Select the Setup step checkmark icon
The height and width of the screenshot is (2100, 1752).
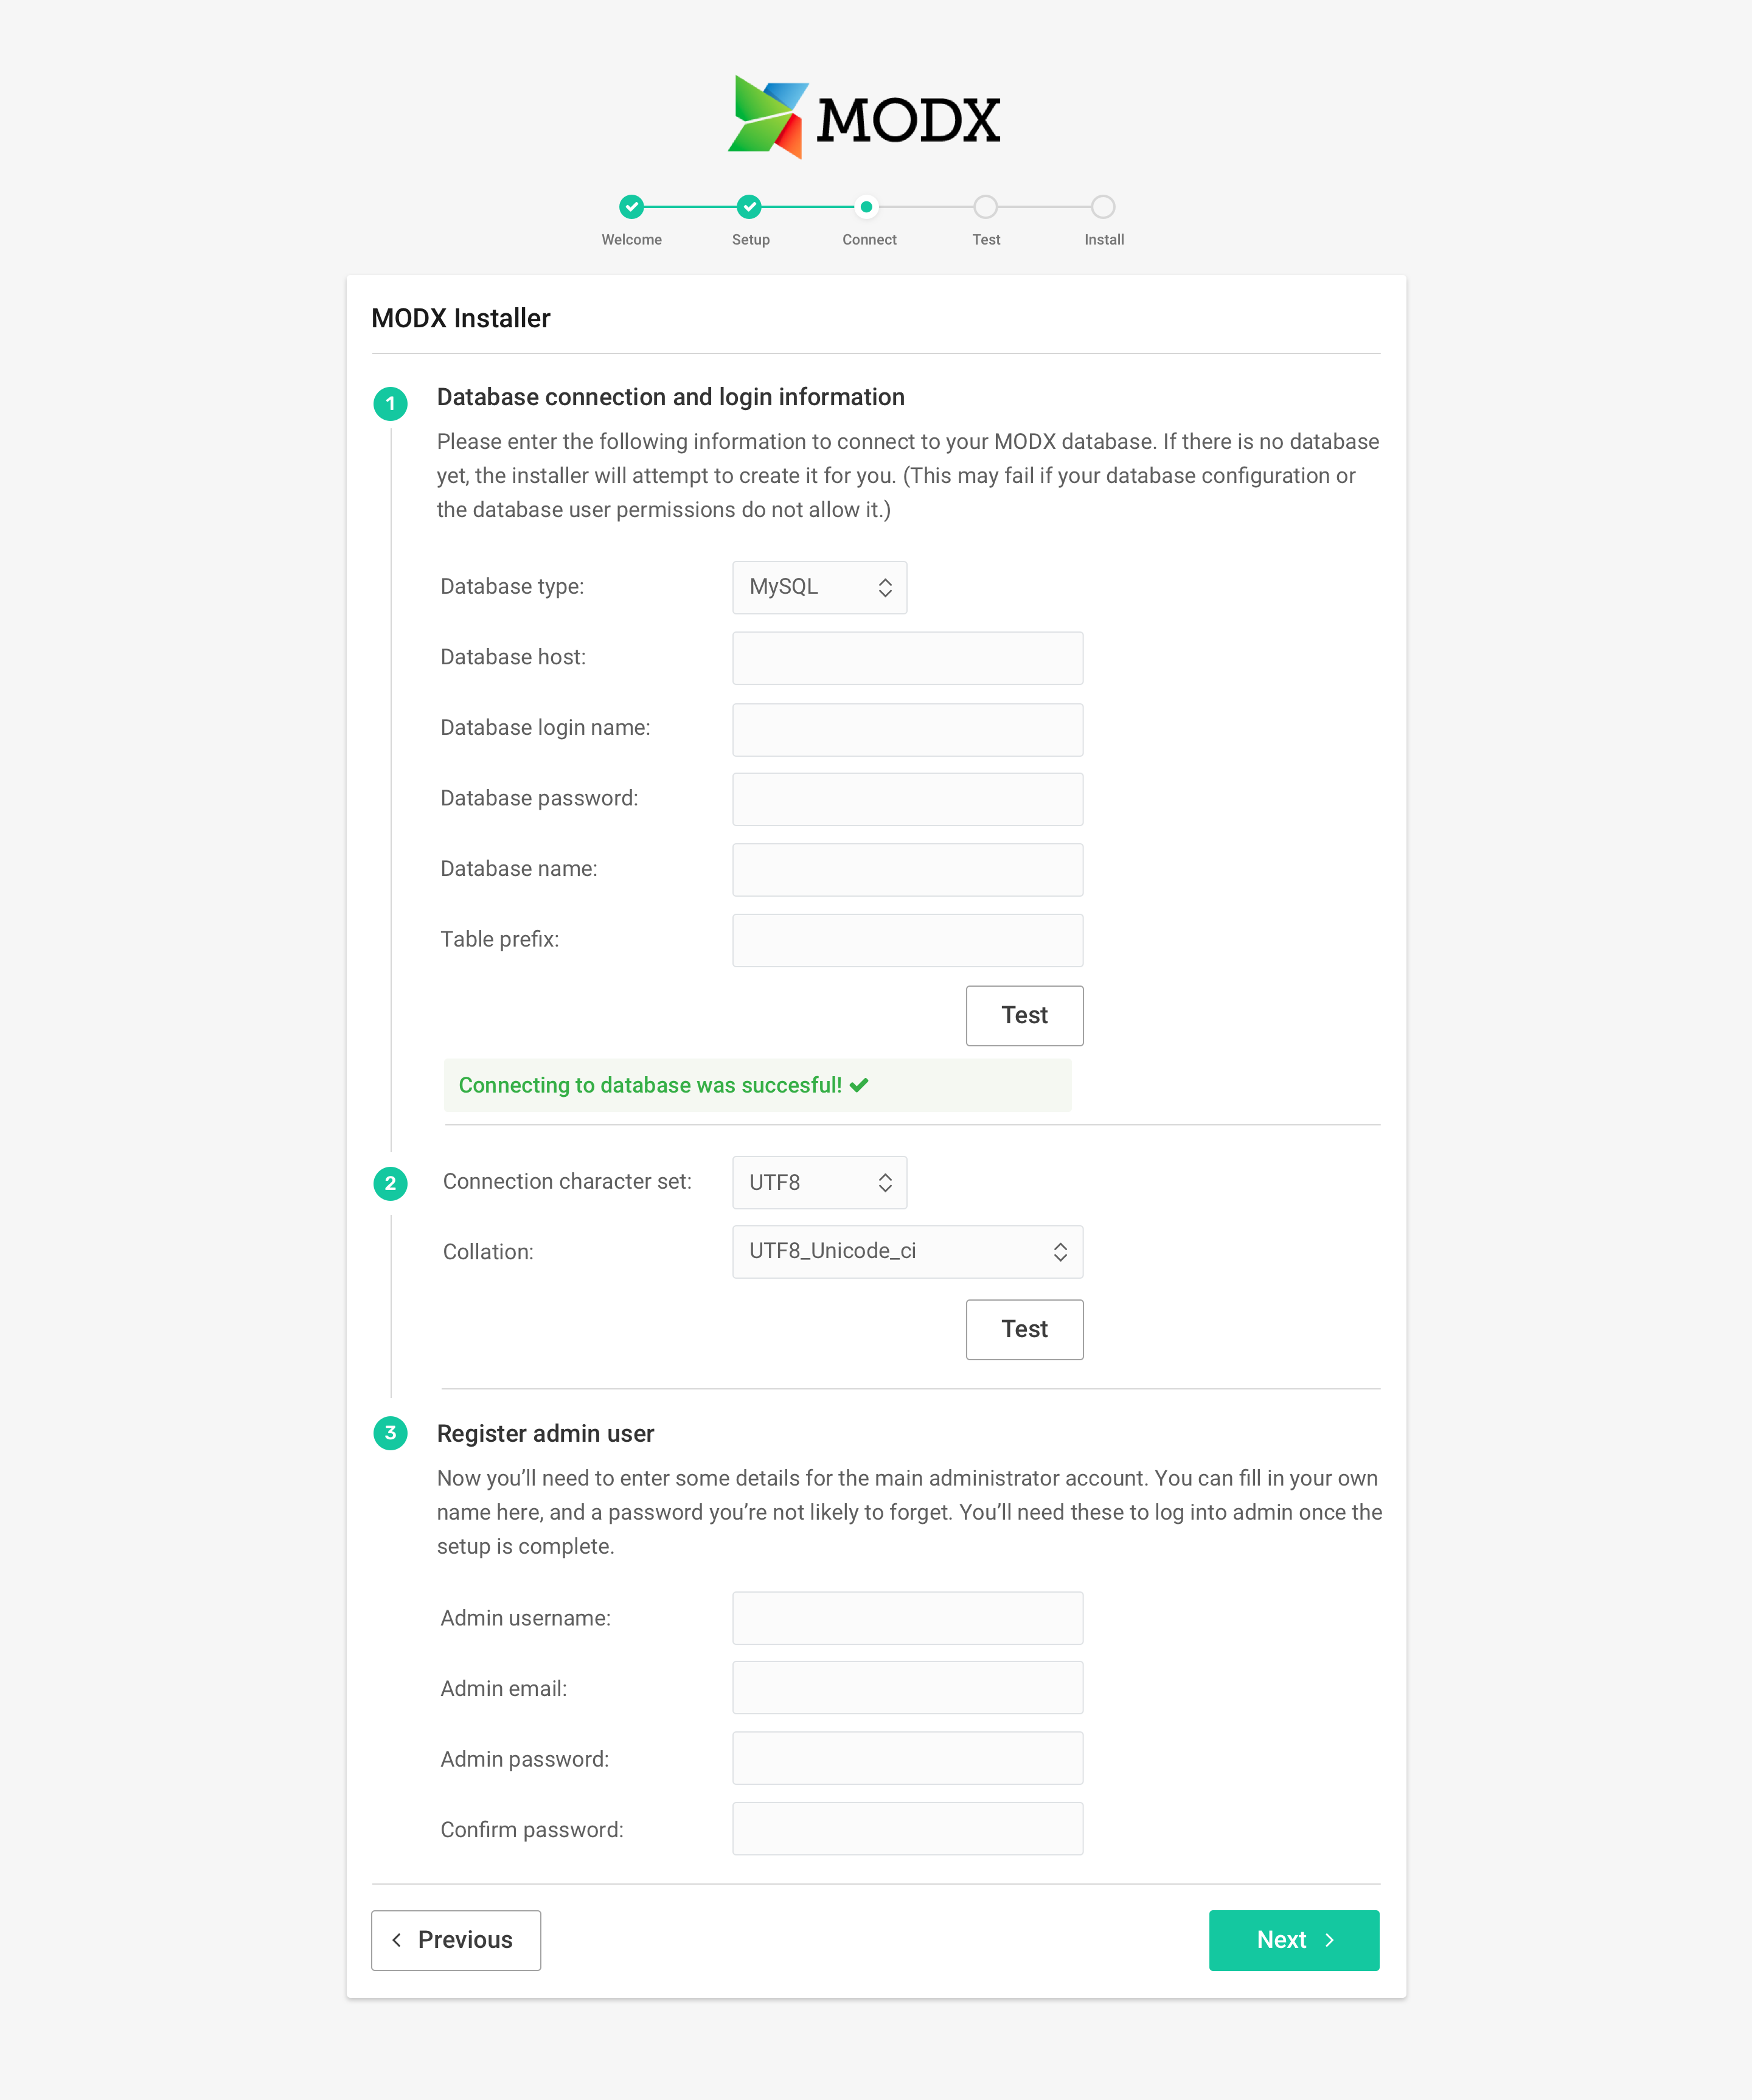tap(749, 207)
